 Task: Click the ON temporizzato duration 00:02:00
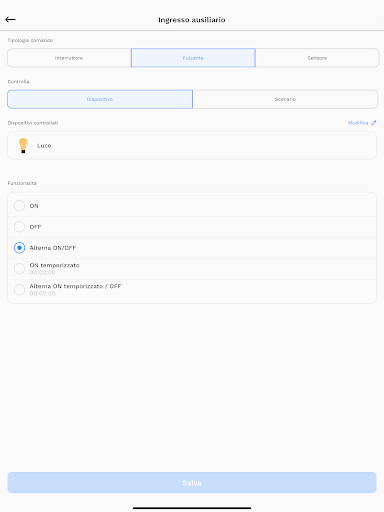coord(42,272)
